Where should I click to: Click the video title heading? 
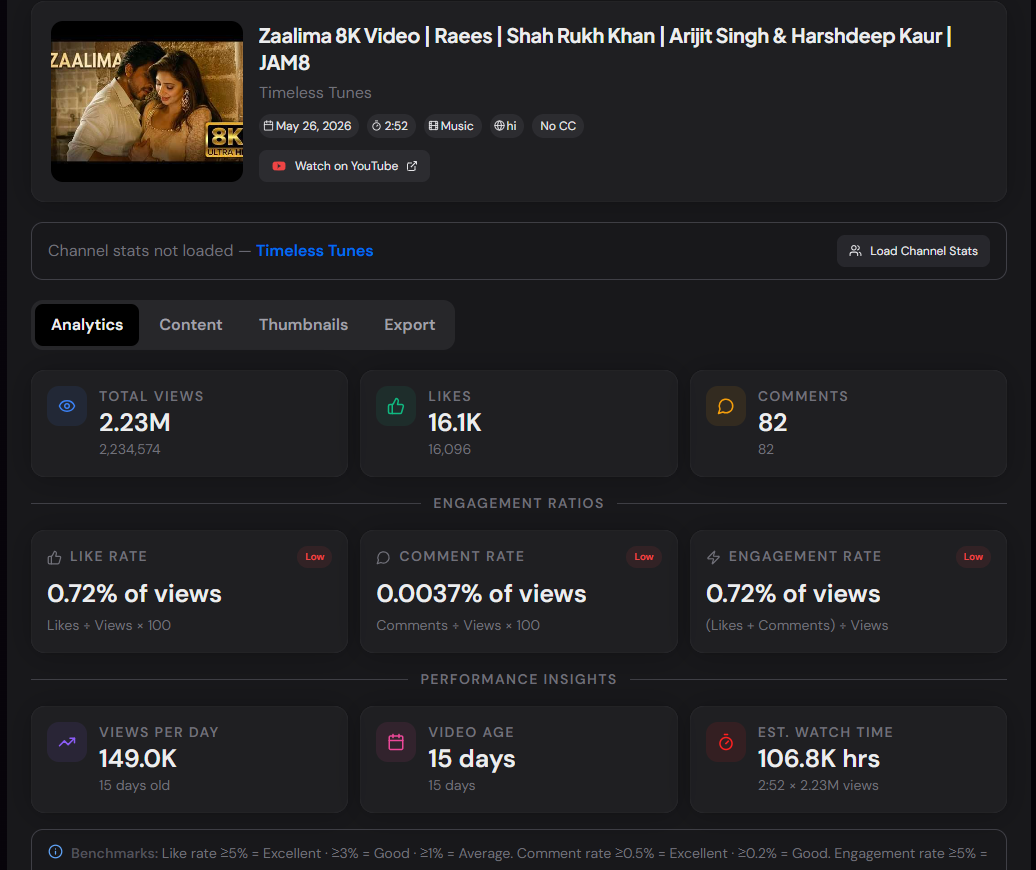click(x=605, y=49)
